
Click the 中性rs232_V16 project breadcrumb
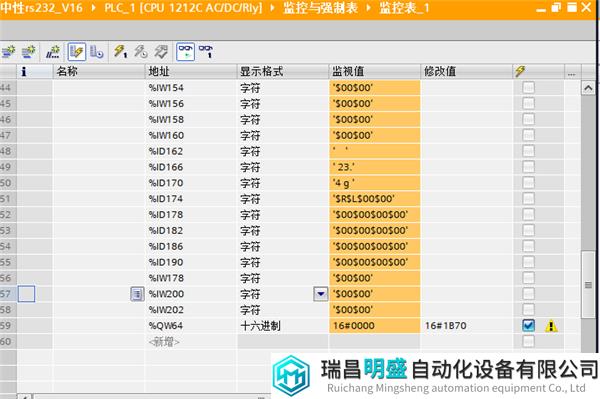(41, 8)
